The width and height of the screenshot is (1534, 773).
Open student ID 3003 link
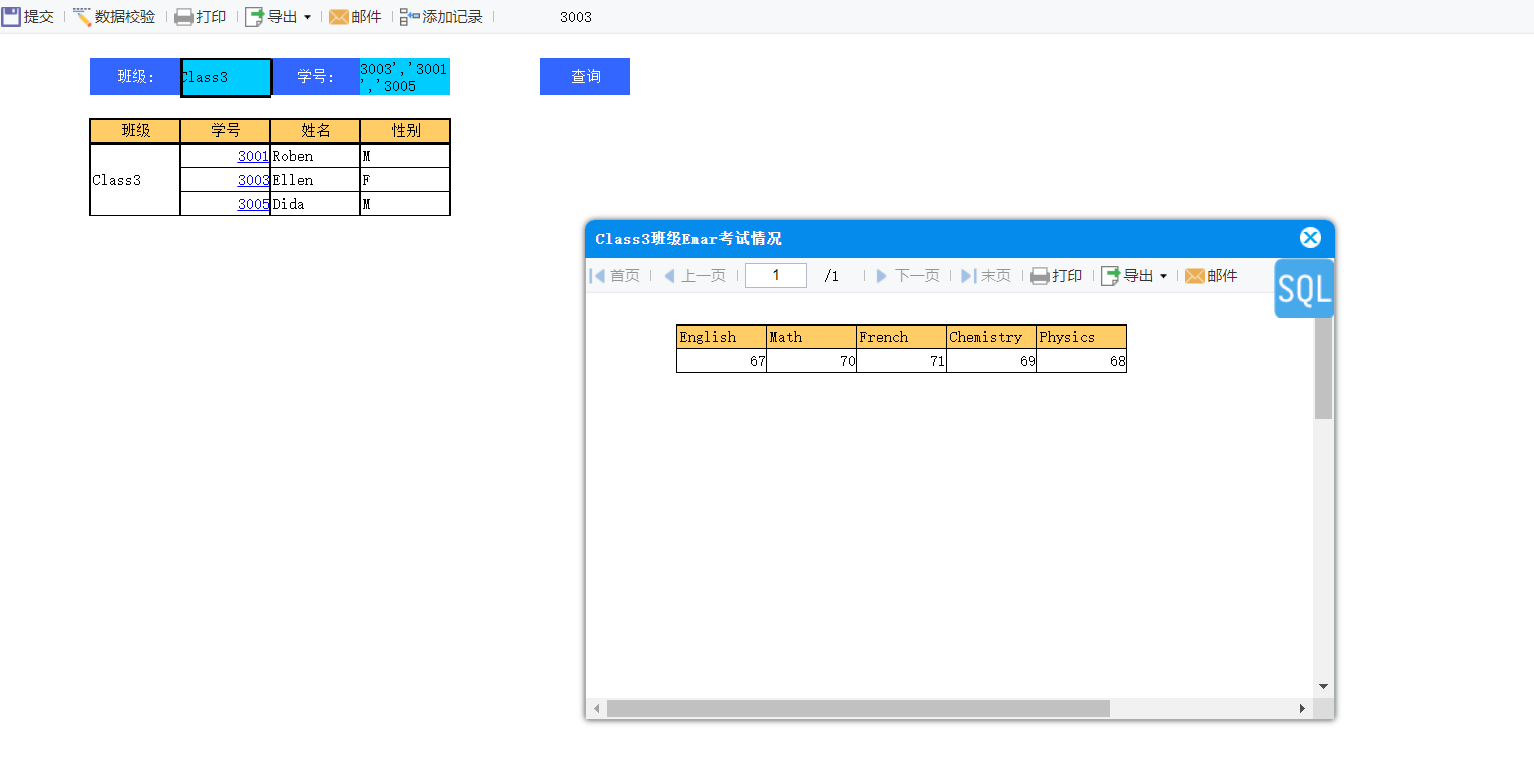253,180
